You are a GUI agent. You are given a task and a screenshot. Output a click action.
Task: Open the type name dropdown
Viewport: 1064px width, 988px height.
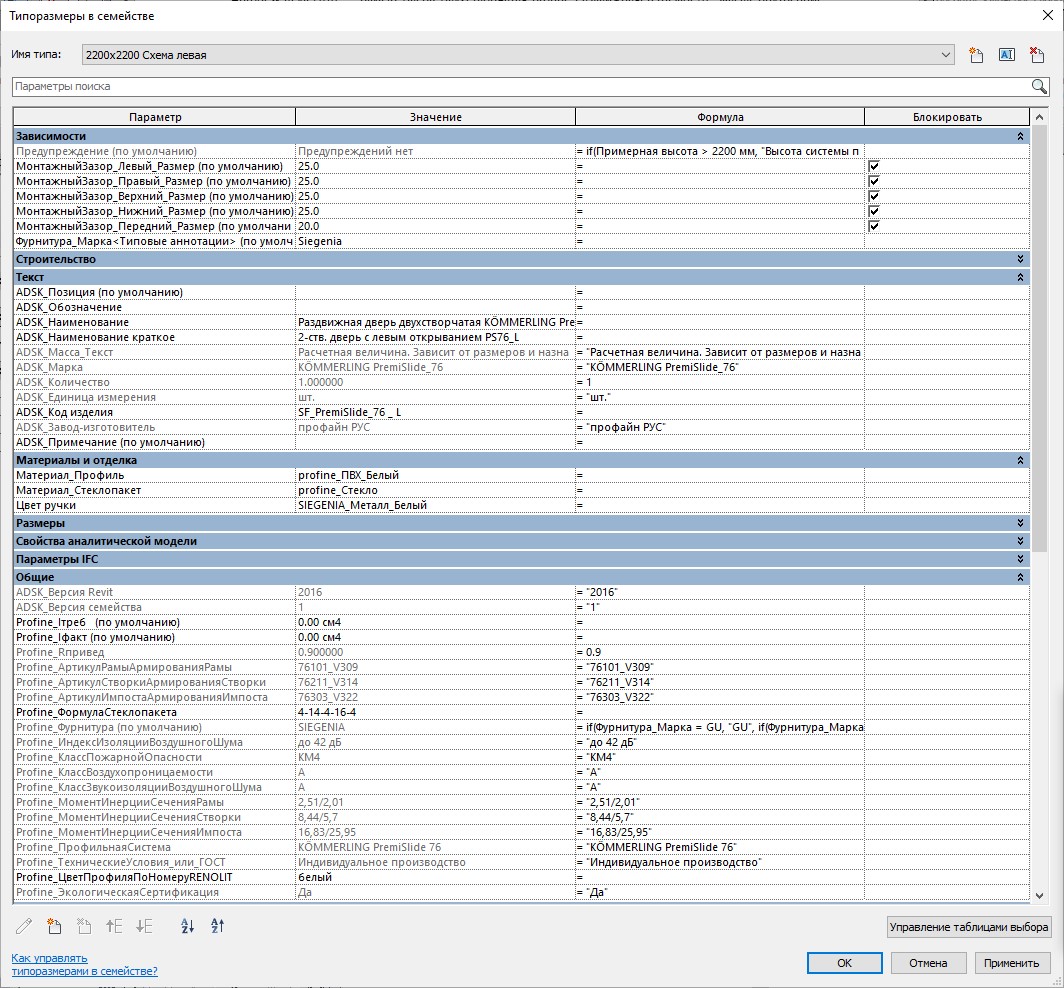pos(946,55)
